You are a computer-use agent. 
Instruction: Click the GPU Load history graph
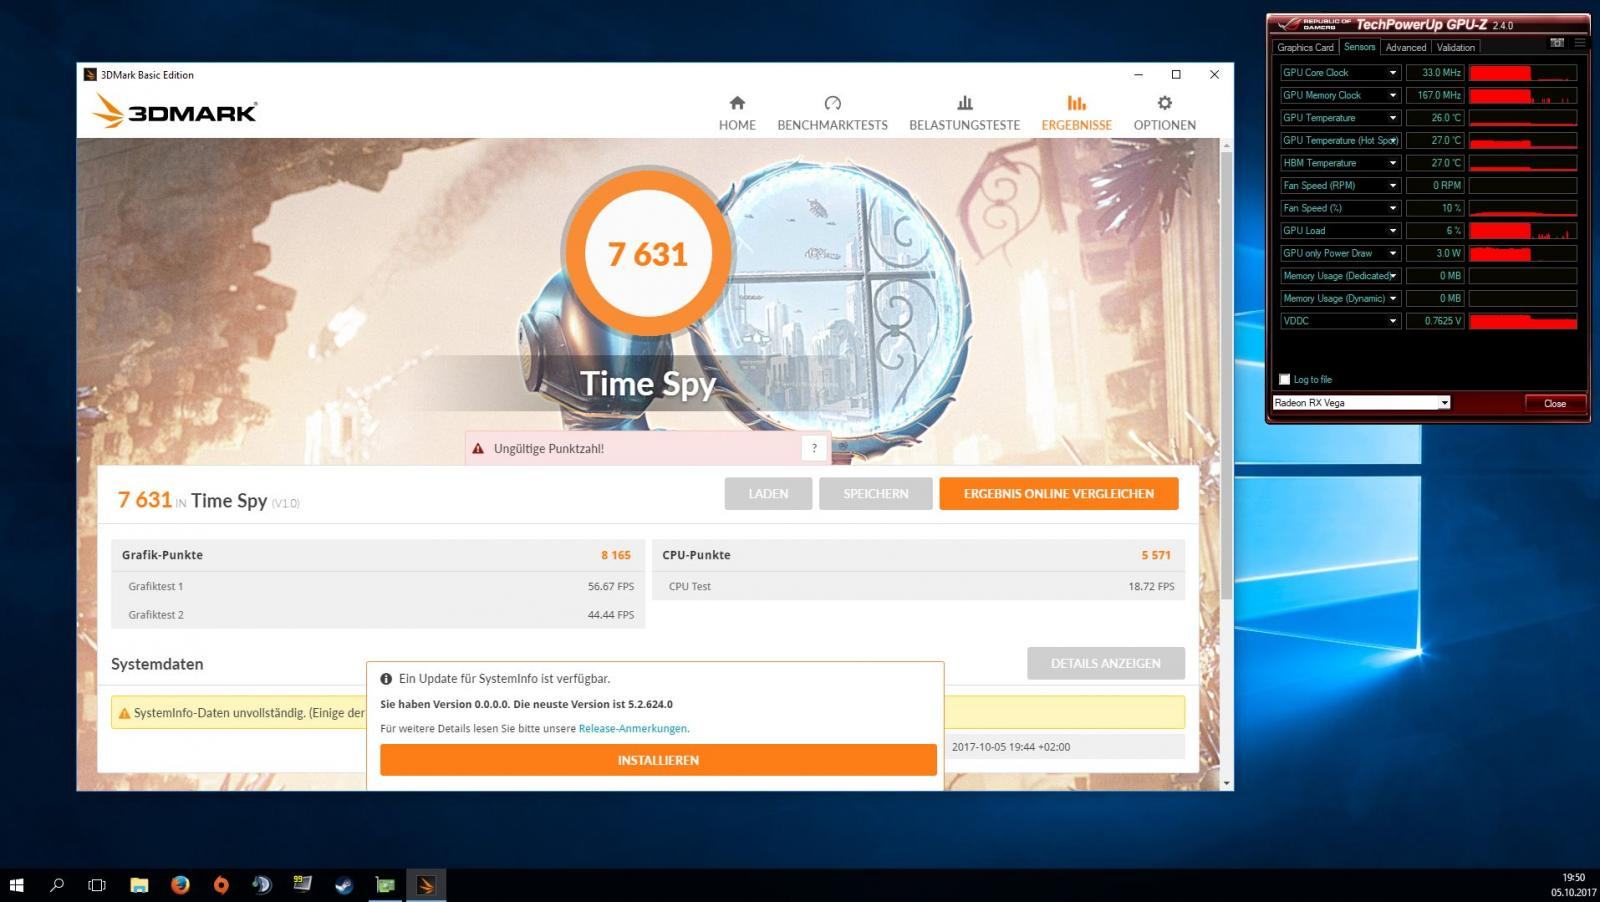point(1522,231)
